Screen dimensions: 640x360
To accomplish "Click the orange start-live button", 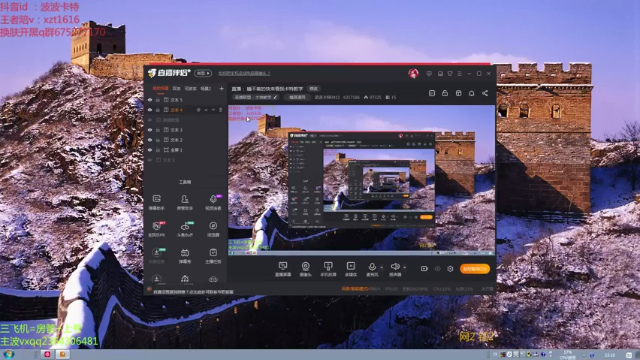I will [475, 269].
